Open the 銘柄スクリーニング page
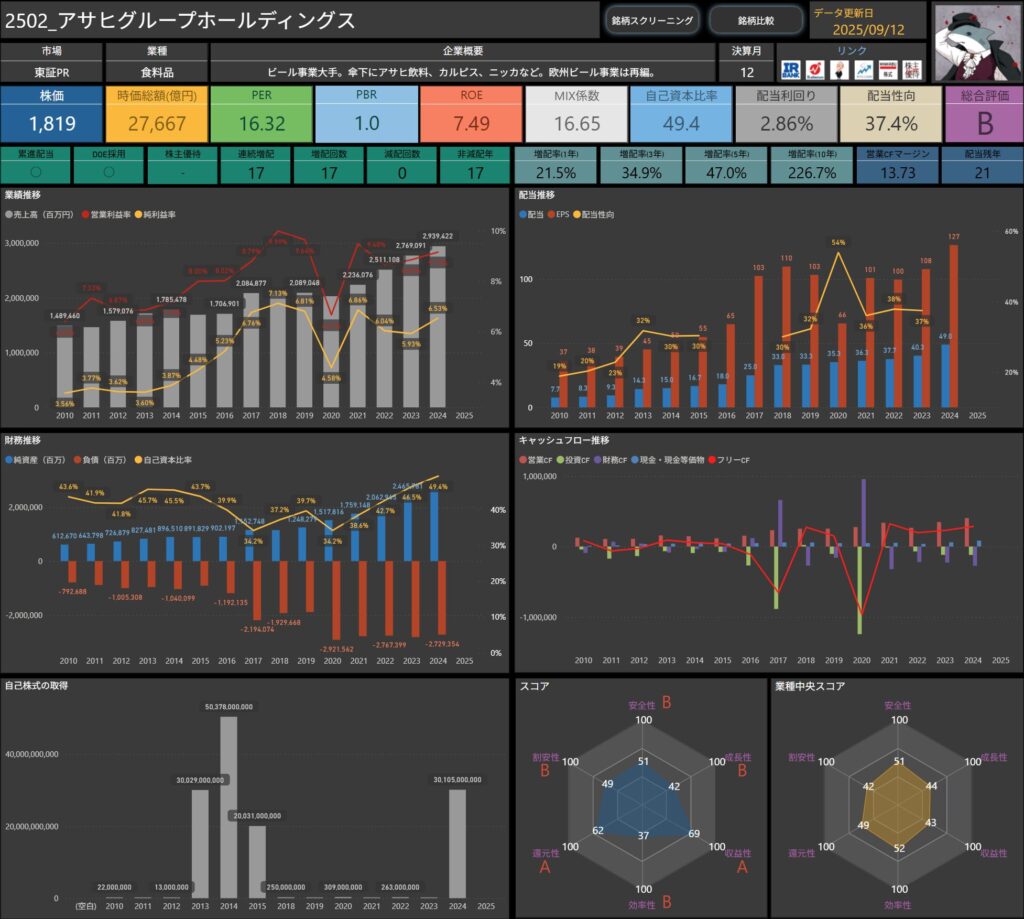The width and height of the screenshot is (1024, 919). [652, 20]
